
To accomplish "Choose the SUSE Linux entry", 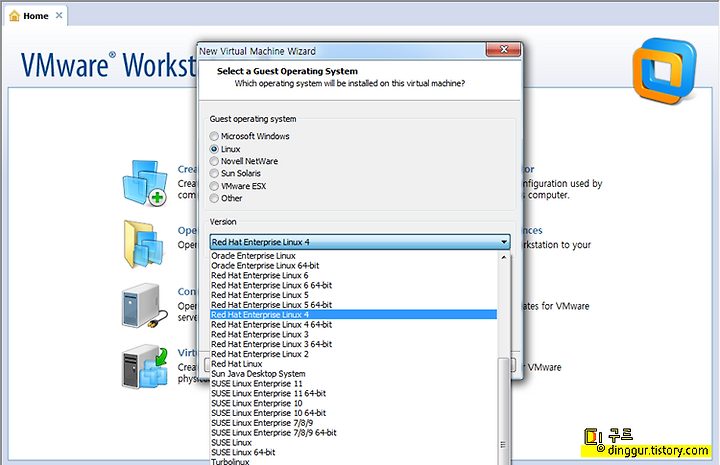I will pyautogui.click(x=354, y=443).
